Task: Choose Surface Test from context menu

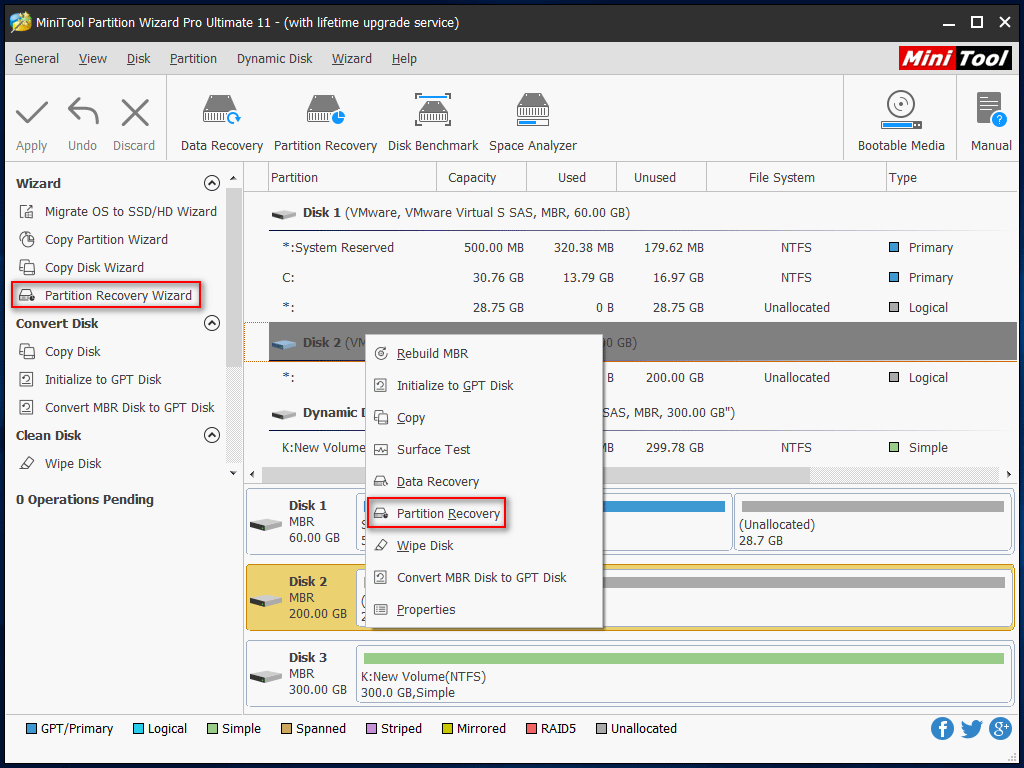Action: [483, 449]
